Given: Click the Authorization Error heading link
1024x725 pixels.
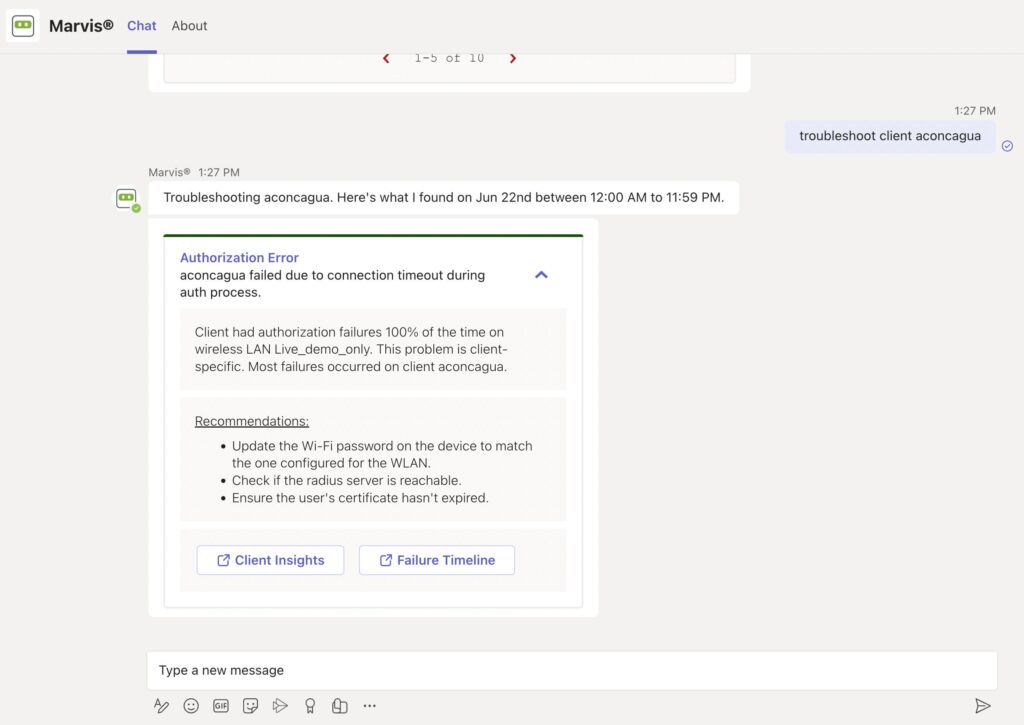Looking at the screenshot, I should pyautogui.click(x=239, y=258).
